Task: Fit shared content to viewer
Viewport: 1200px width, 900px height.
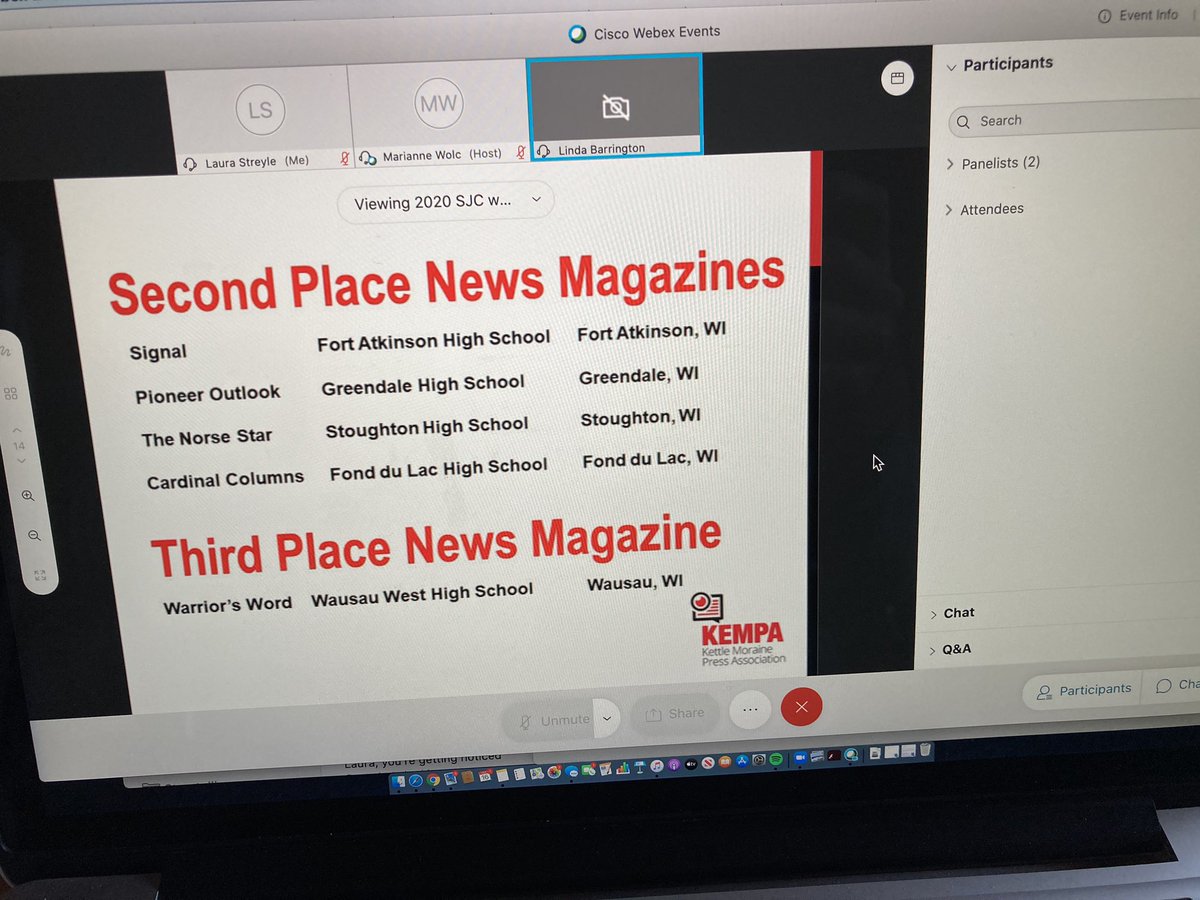Action: tap(40, 575)
